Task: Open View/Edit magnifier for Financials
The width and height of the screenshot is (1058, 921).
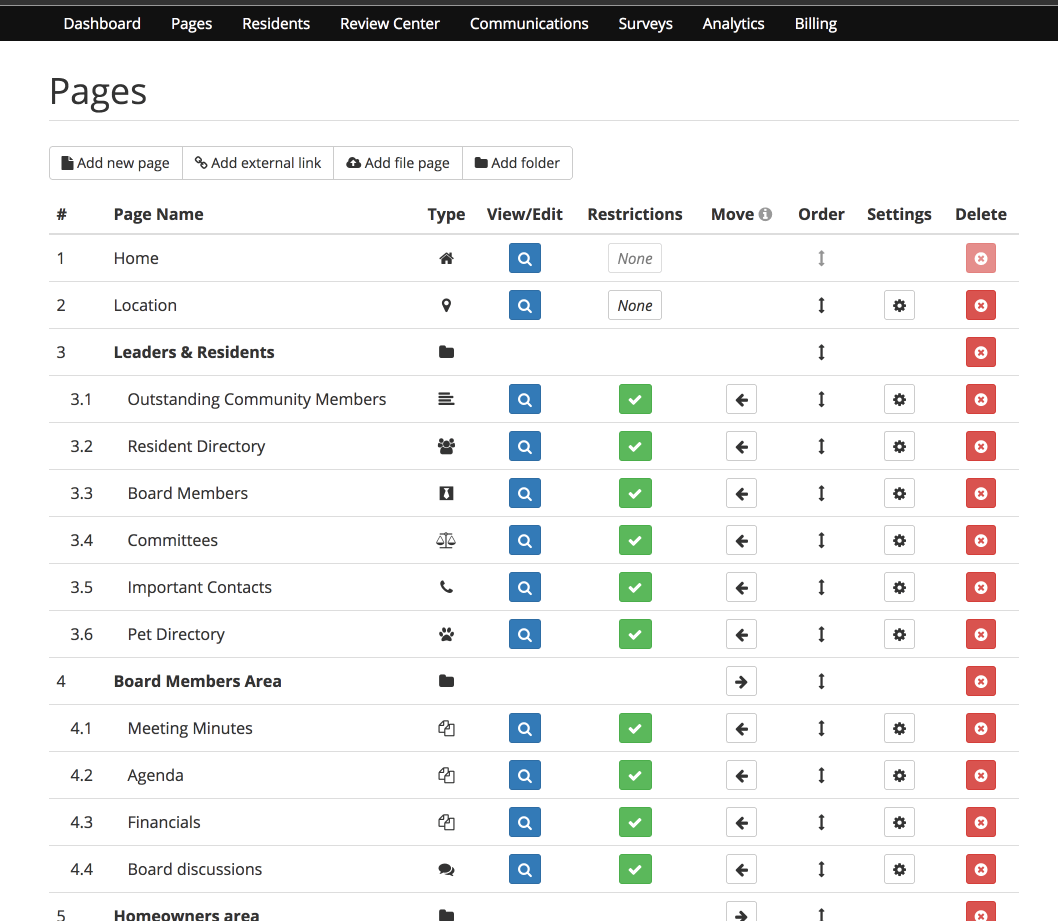Action: pos(524,822)
